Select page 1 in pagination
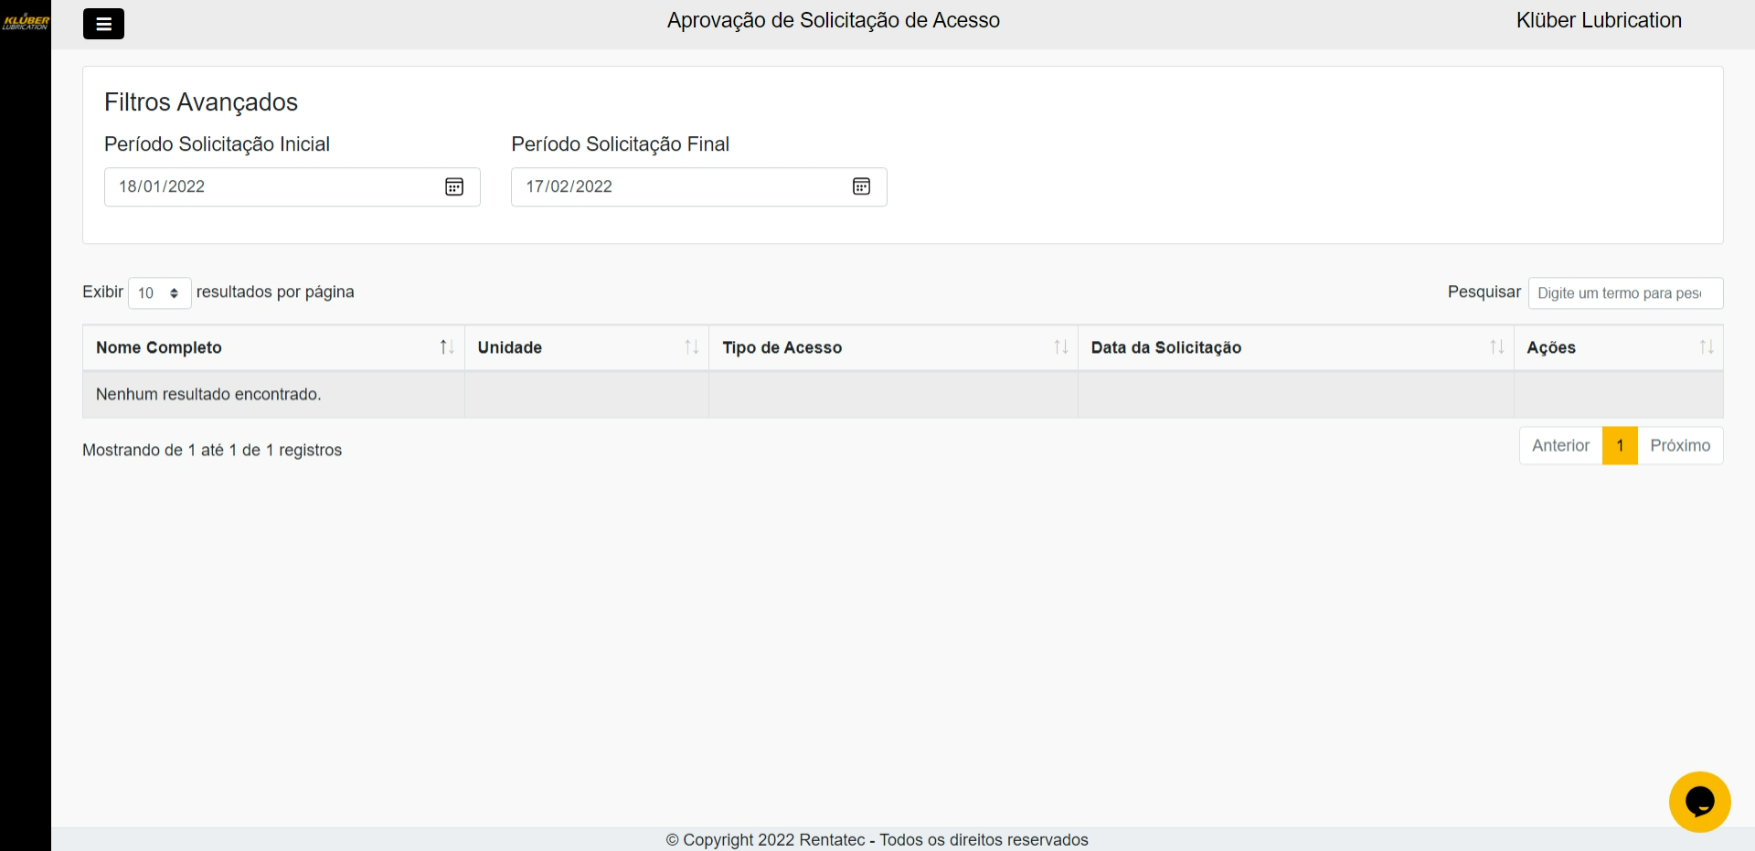Image resolution: width=1755 pixels, height=851 pixels. coord(1619,446)
